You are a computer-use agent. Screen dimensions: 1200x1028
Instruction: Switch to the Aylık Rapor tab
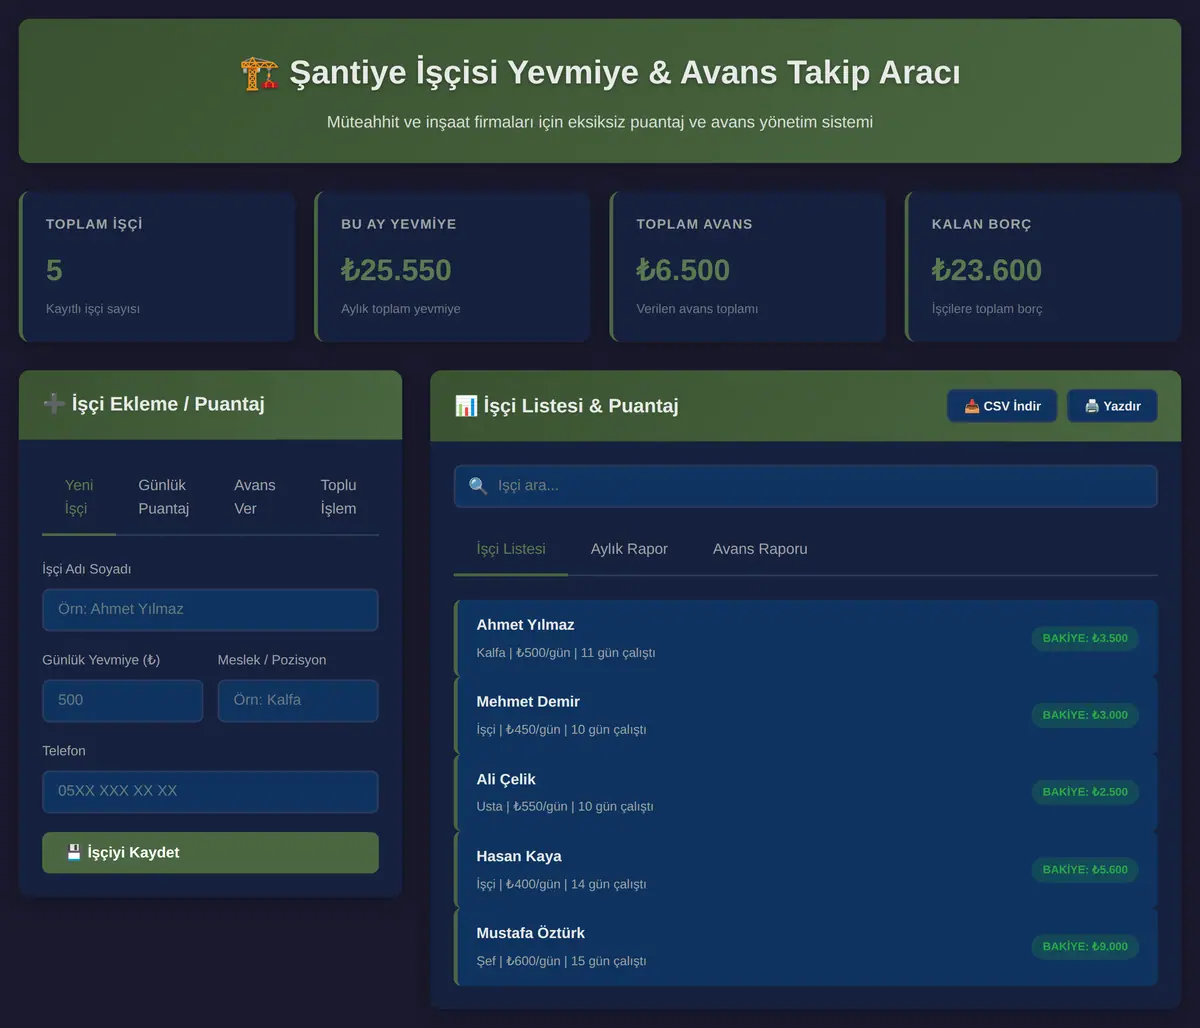click(x=629, y=549)
